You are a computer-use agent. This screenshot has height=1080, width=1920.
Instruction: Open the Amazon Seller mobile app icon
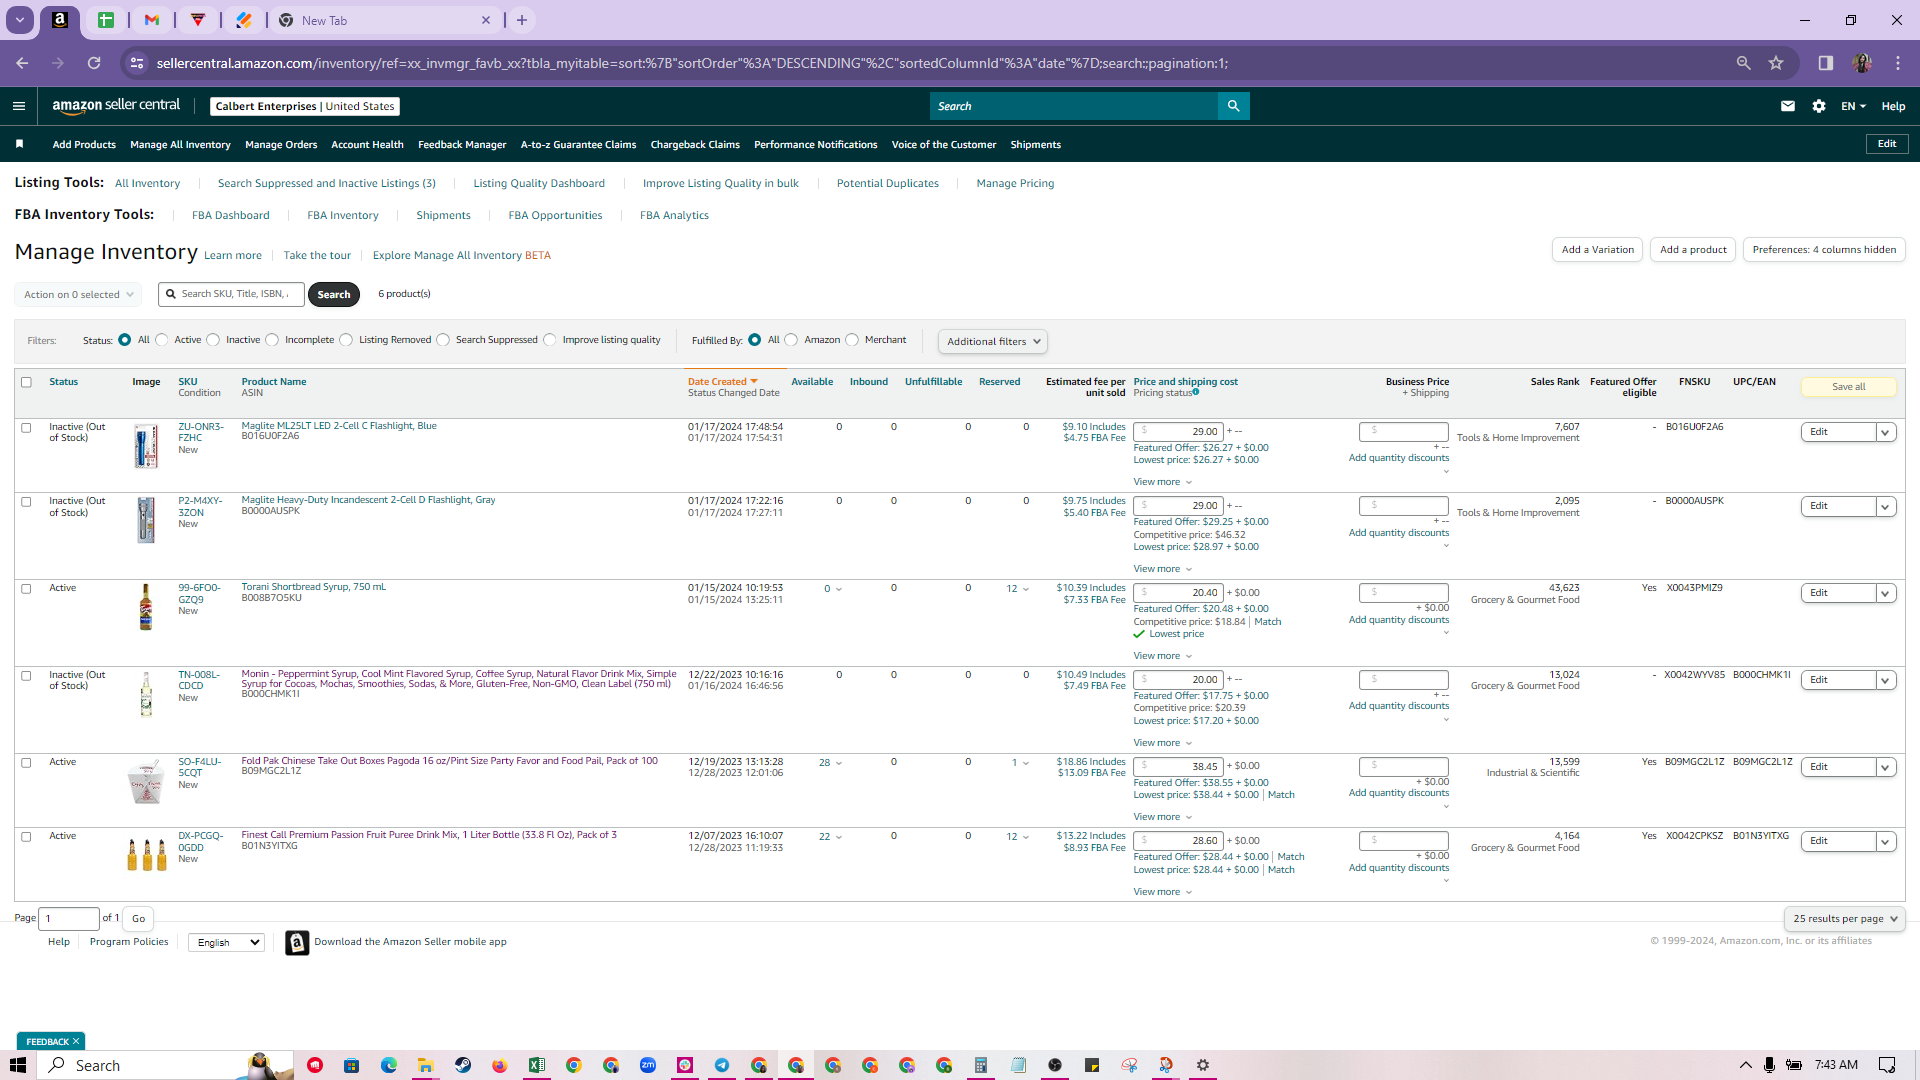click(297, 943)
